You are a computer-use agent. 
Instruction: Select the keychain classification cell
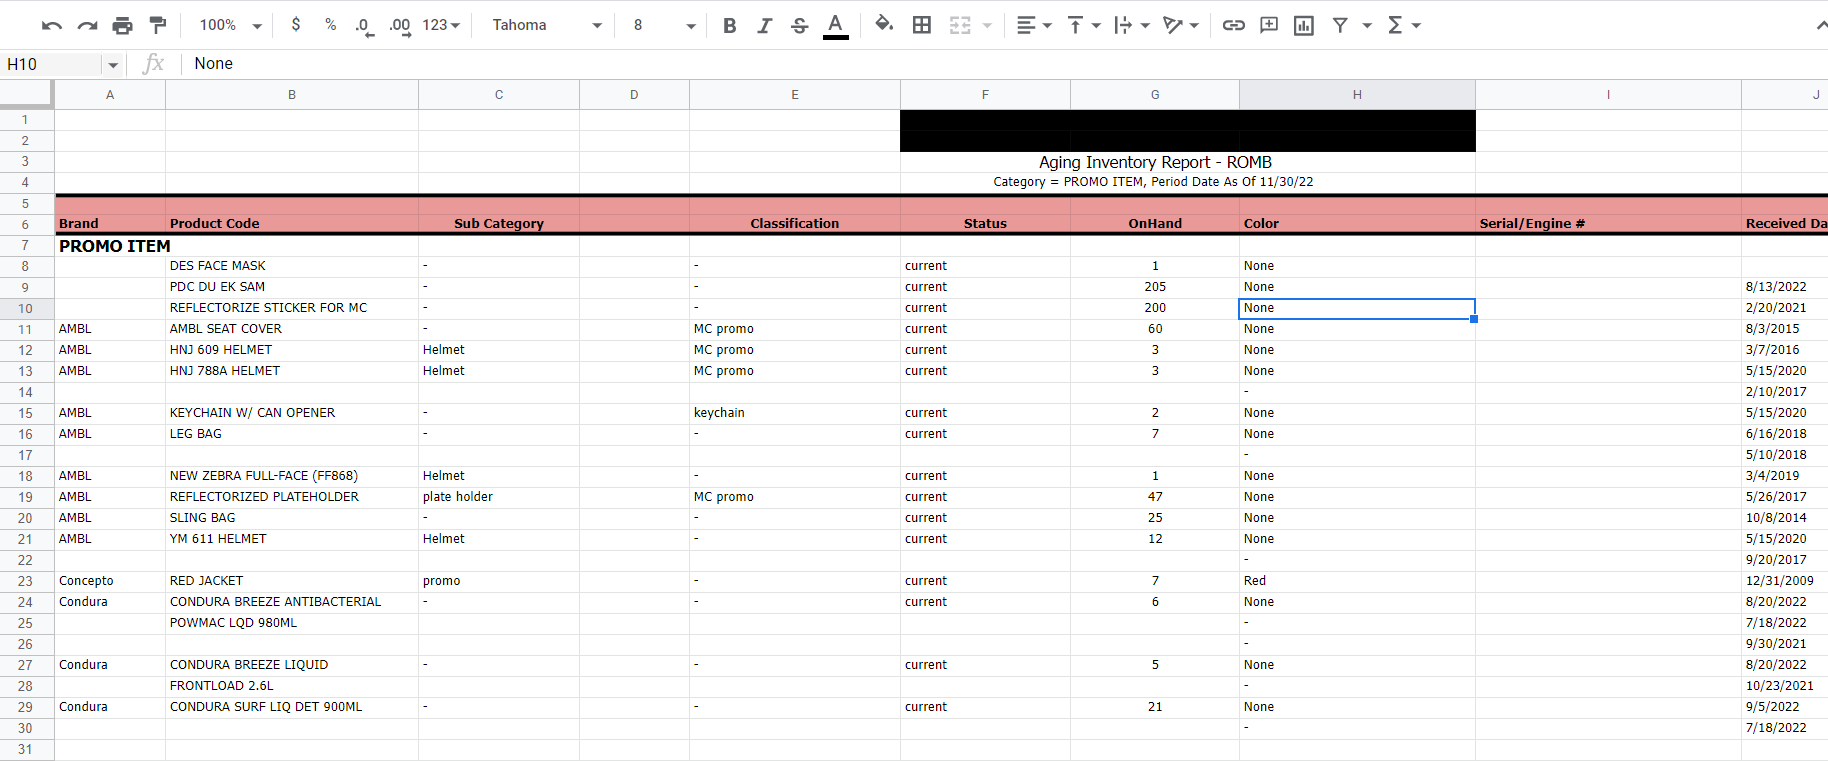click(795, 413)
